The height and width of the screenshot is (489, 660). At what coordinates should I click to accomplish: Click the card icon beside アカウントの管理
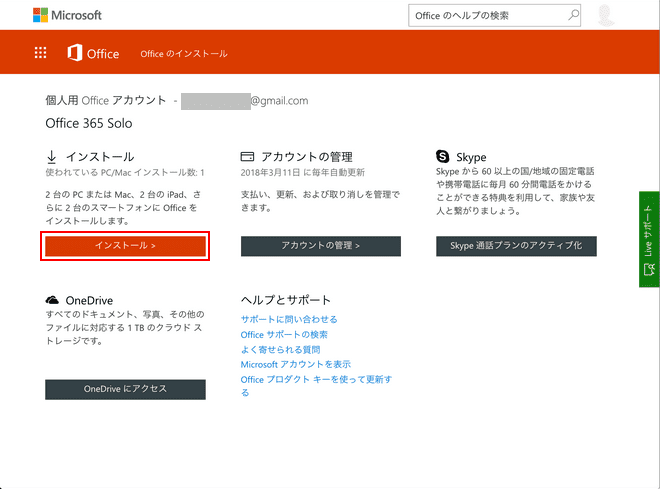(x=247, y=157)
